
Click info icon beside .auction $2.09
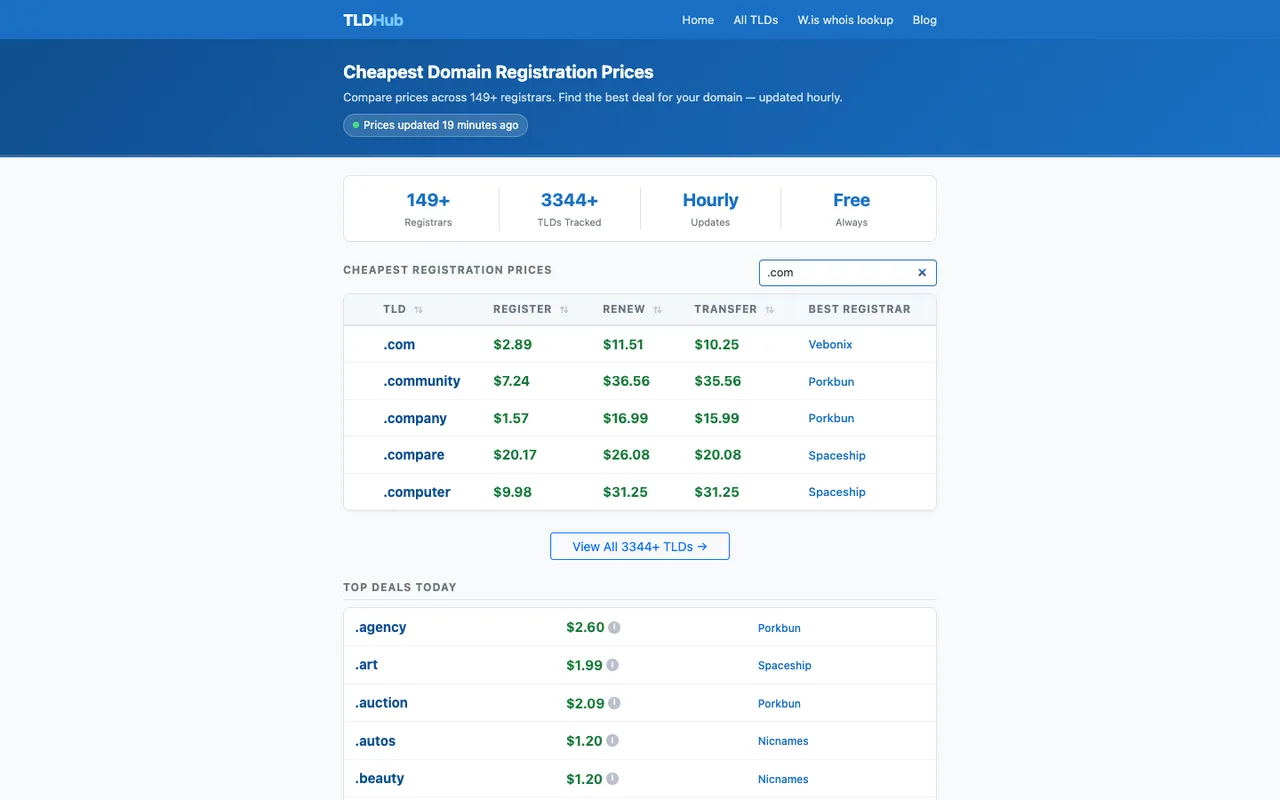614,703
